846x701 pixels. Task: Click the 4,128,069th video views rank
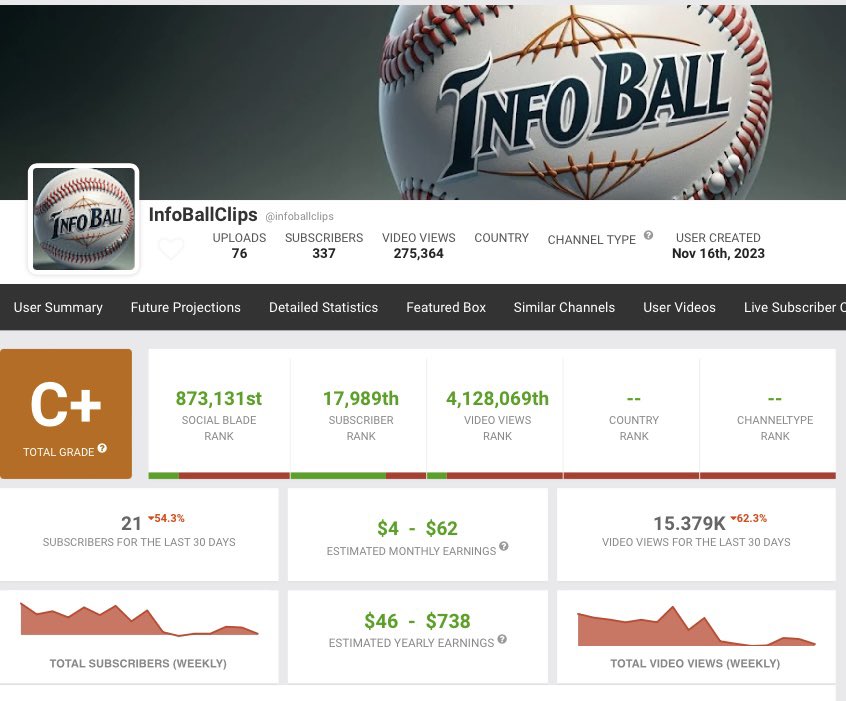tap(497, 398)
